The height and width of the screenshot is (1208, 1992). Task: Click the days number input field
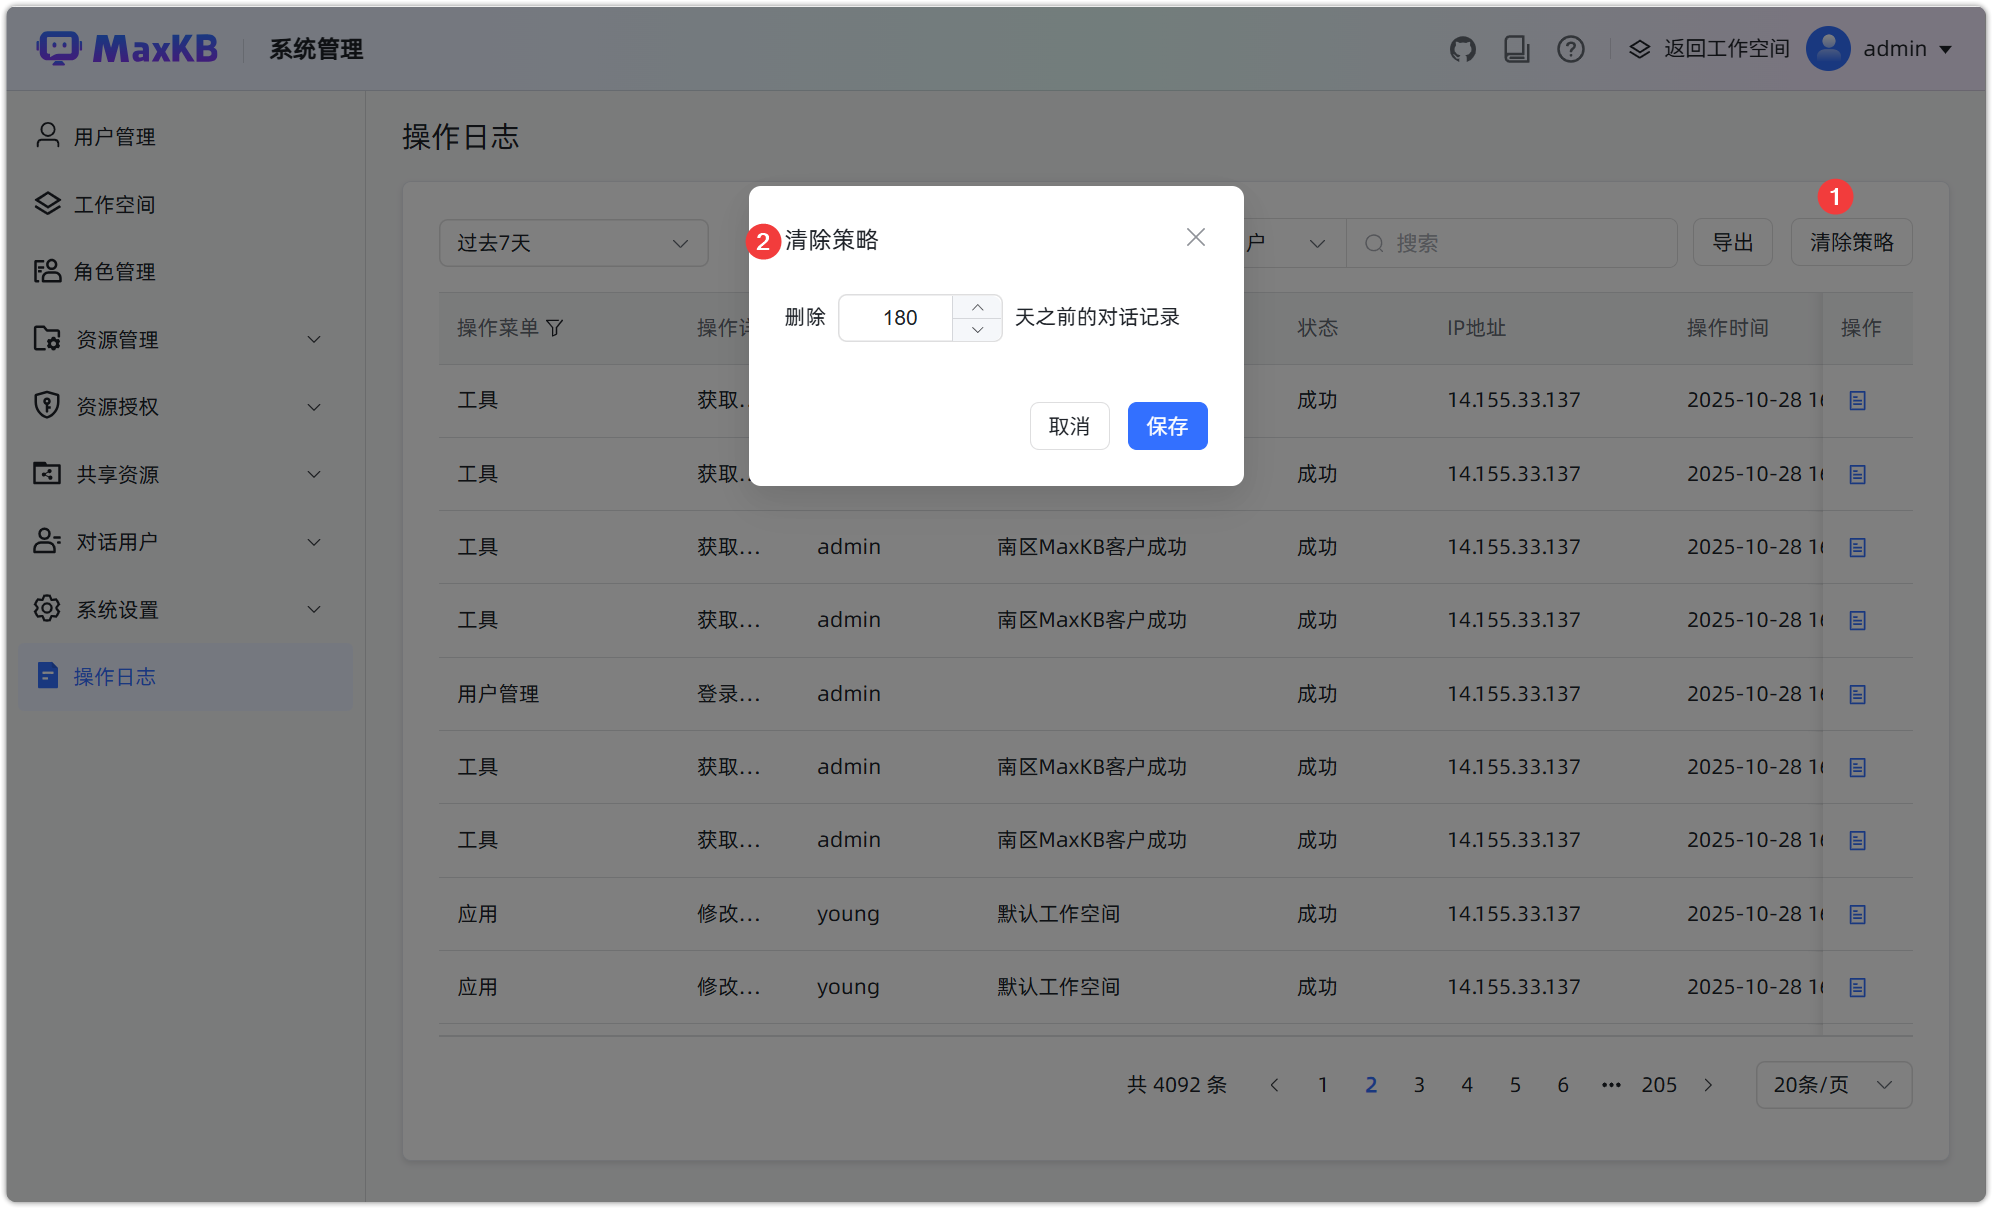pyautogui.click(x=898, y=318)
